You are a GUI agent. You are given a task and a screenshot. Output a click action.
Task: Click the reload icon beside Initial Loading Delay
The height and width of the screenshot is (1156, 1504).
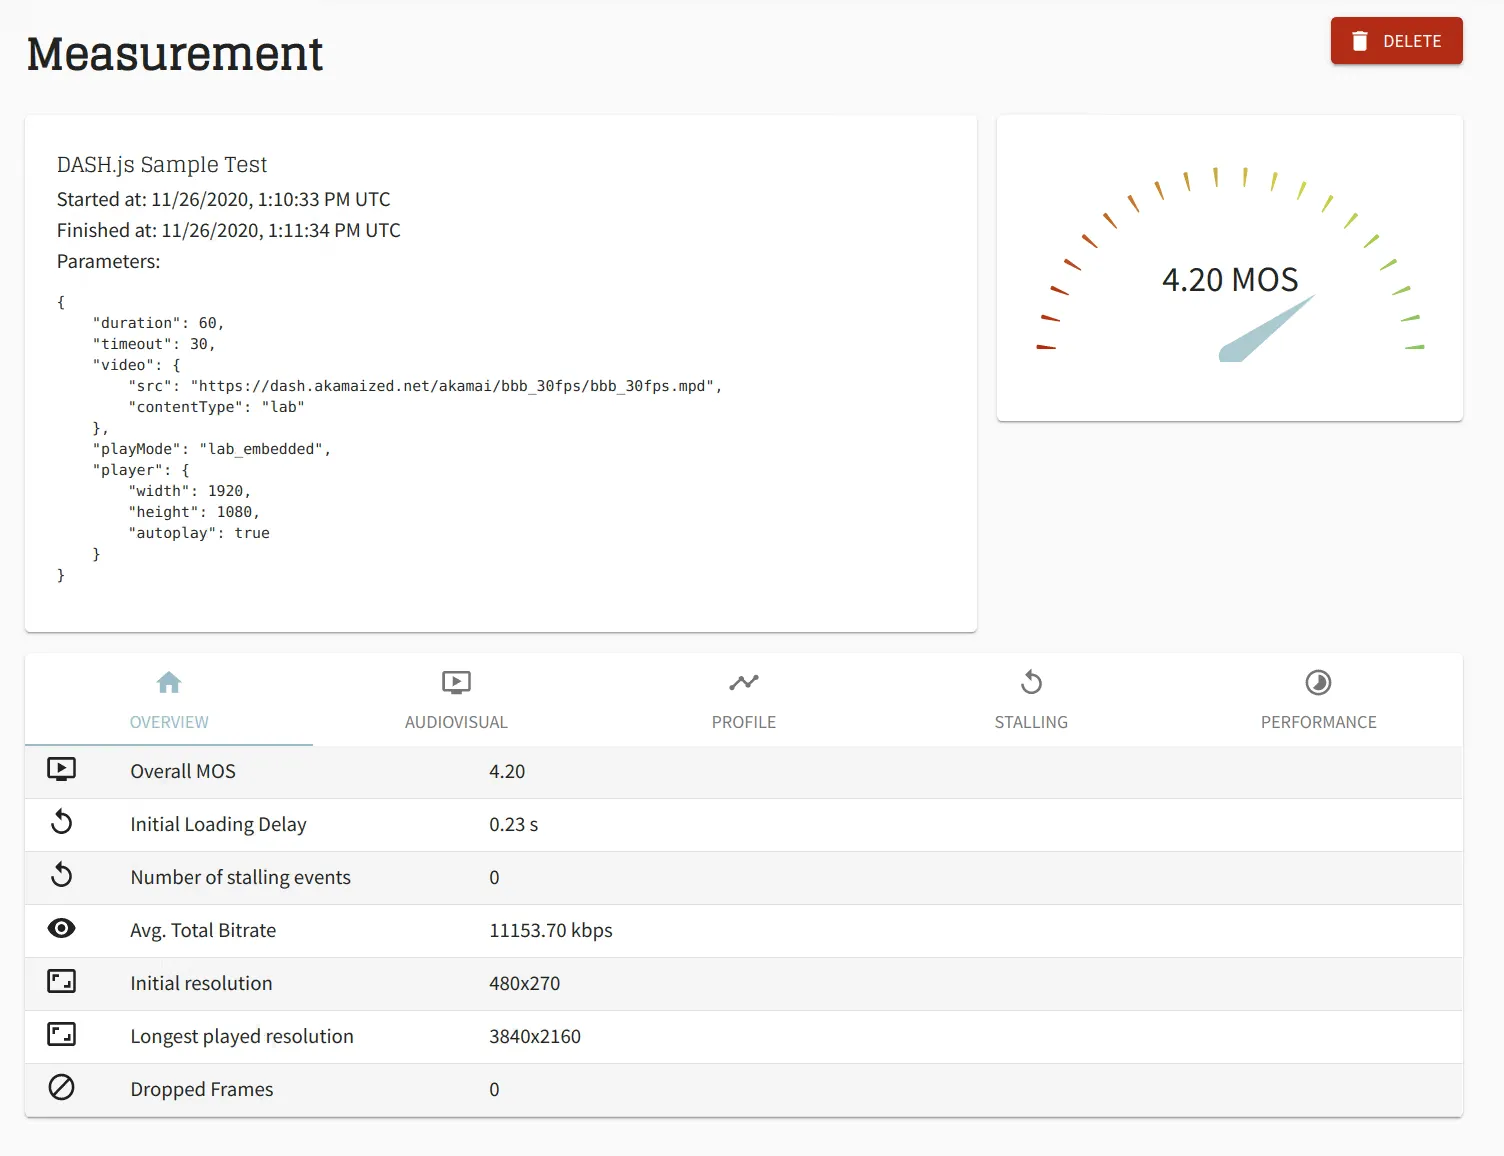[61, 822]
